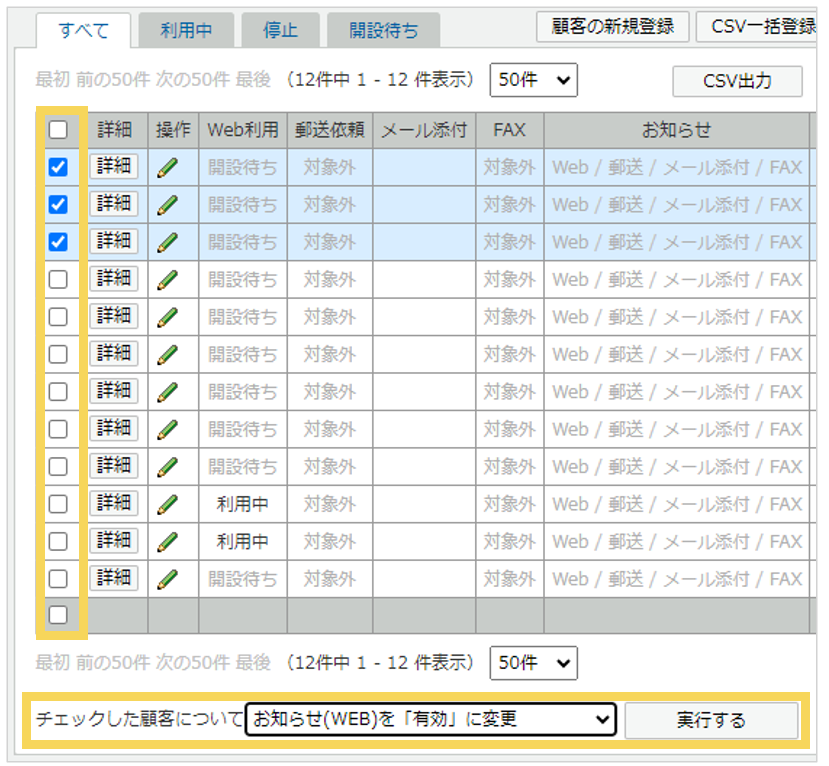Click pencil icon in the last customer row
Image resolution: width=829 pixels, height=766 pixels.
coord(168,579)
